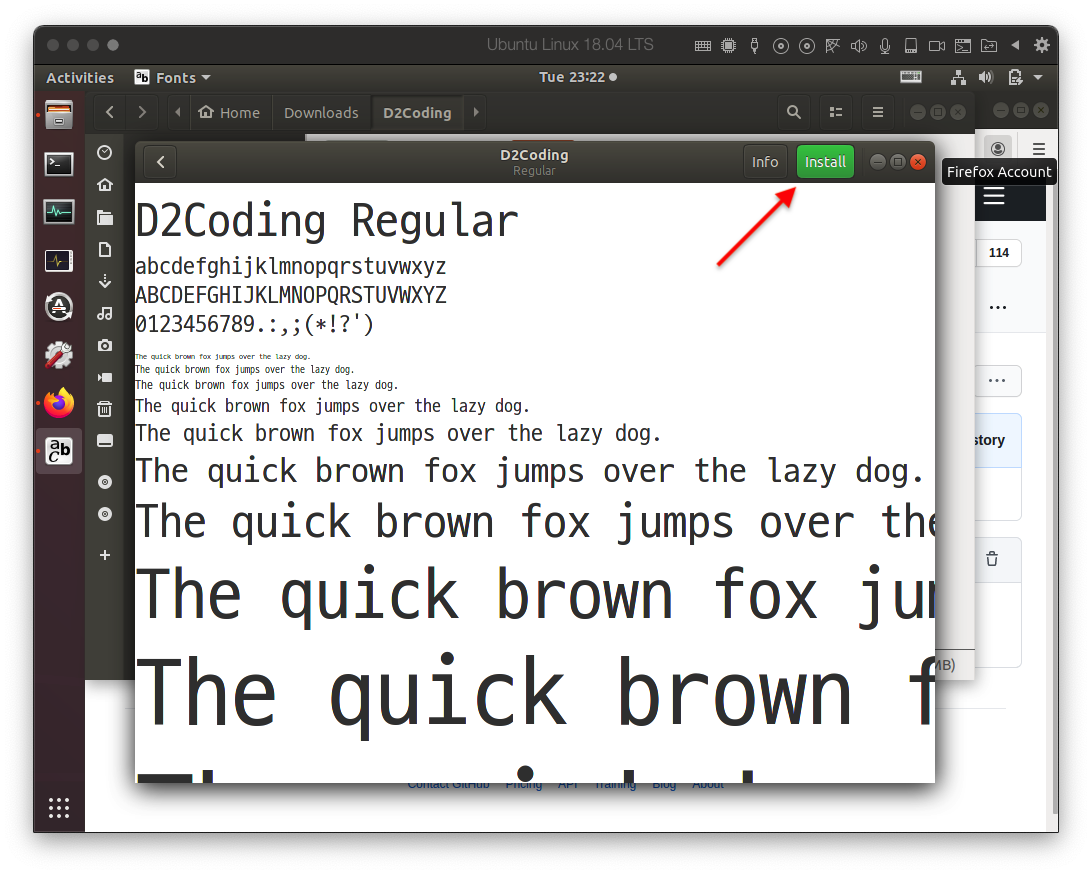
Task: Open the Files hamburger menu
Action: tap(878, 112)
